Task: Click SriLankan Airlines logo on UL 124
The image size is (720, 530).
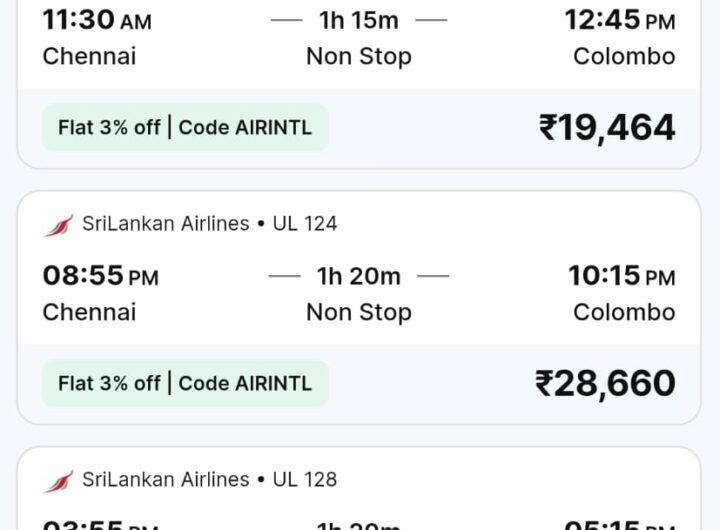Action: [x=58, y=224]
